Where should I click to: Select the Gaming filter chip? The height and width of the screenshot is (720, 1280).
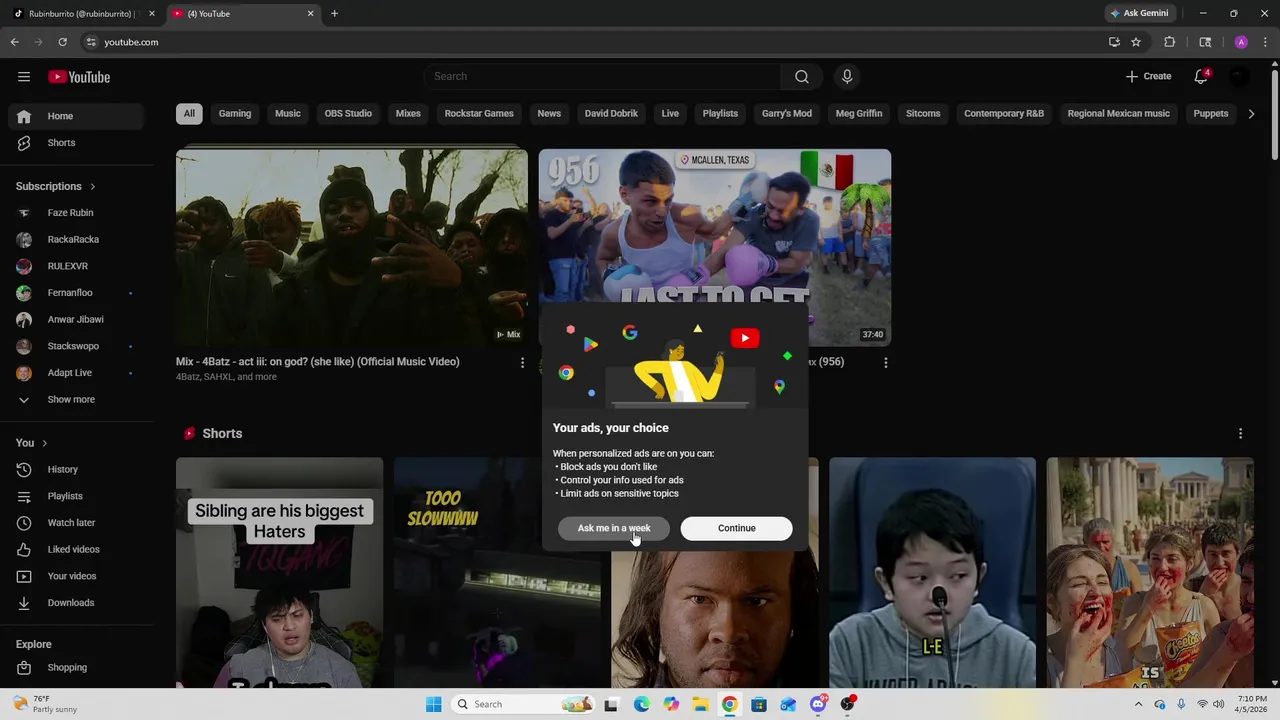point(235,114)
